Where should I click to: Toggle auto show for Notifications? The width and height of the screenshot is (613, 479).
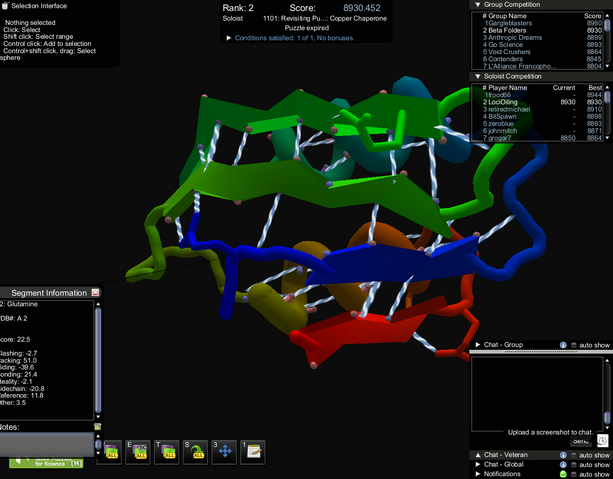(x=574, y=474)
